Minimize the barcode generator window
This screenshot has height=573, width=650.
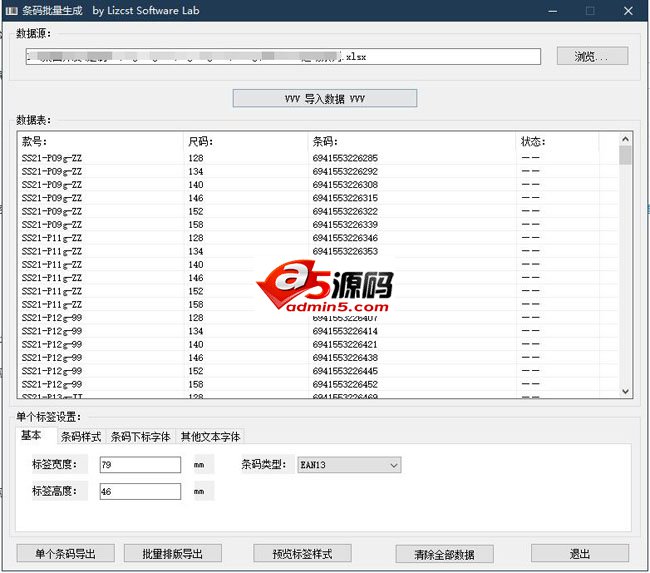pyautogui.click(x=553, y=11)
